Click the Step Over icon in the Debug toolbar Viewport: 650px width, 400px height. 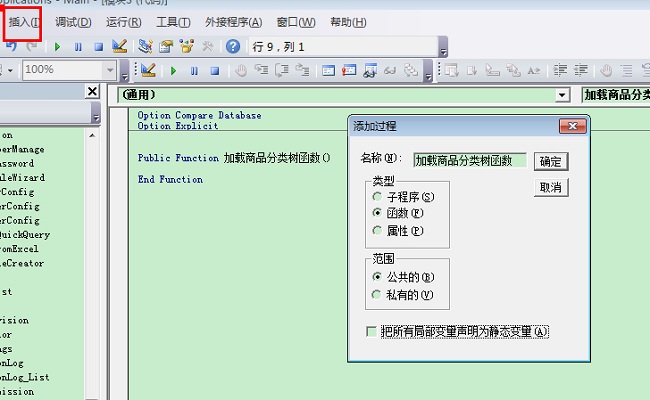point(282,70)
